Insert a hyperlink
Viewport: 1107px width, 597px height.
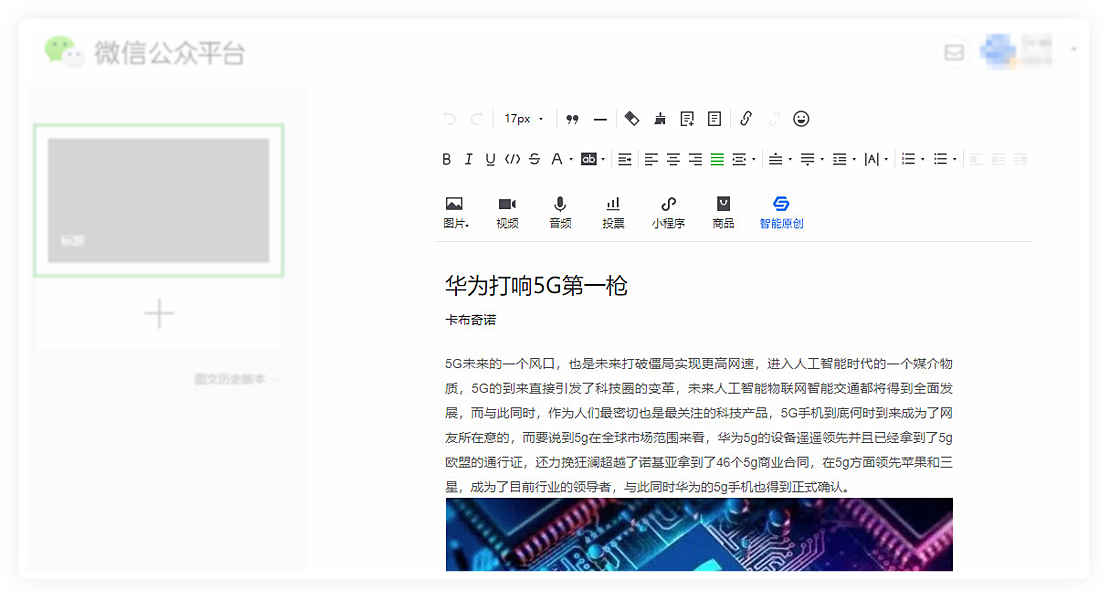pyautogui.click(x=746, y=119)
